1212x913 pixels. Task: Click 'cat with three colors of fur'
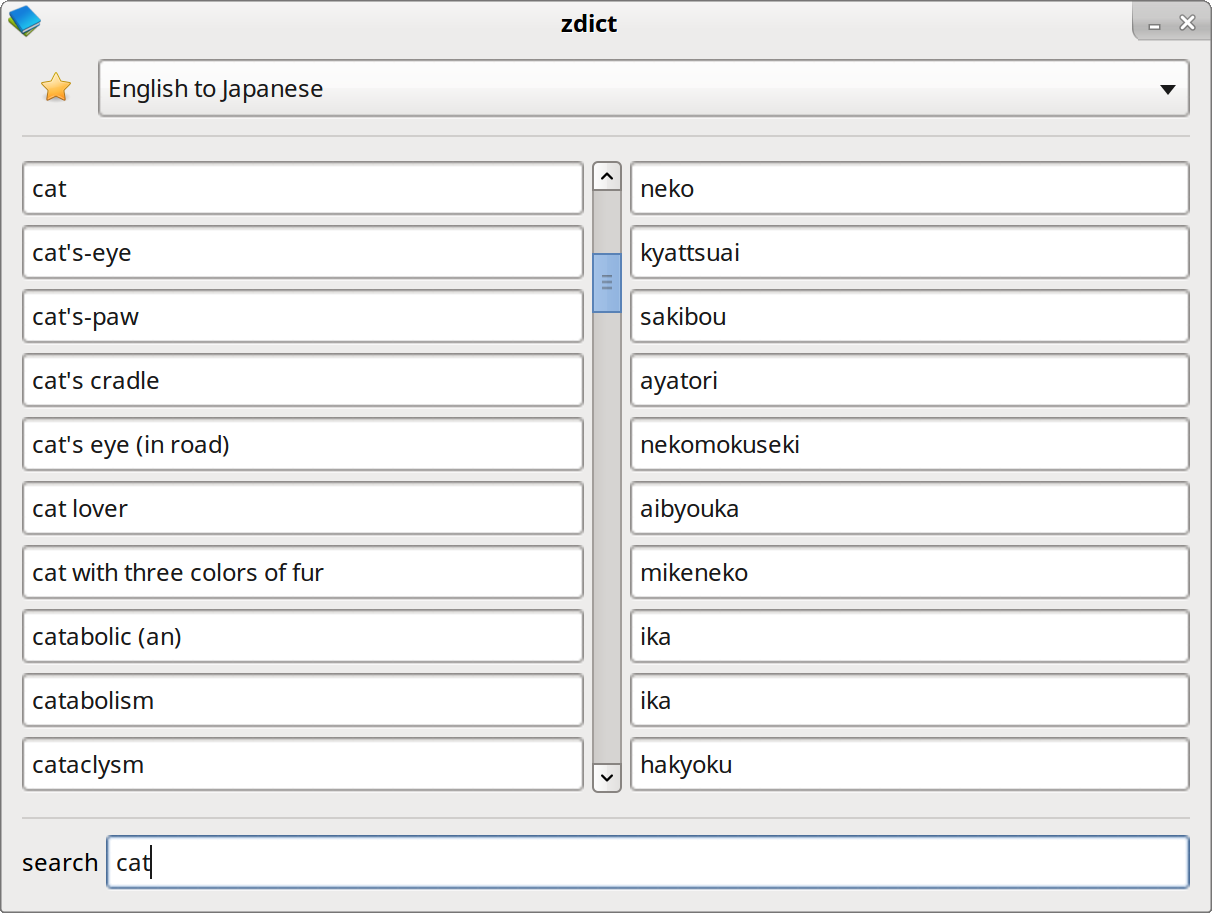click(302, 573)
